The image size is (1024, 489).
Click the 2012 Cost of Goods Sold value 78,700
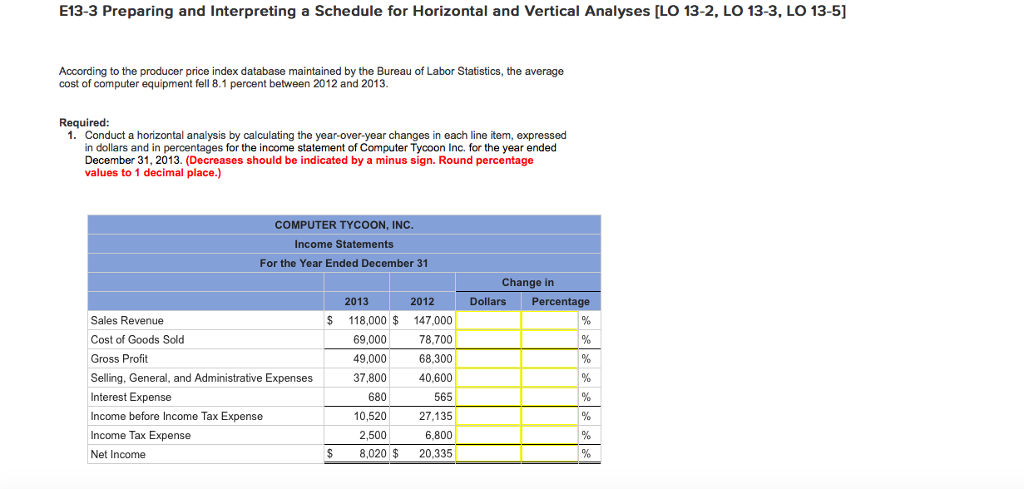tap(436, 339)
